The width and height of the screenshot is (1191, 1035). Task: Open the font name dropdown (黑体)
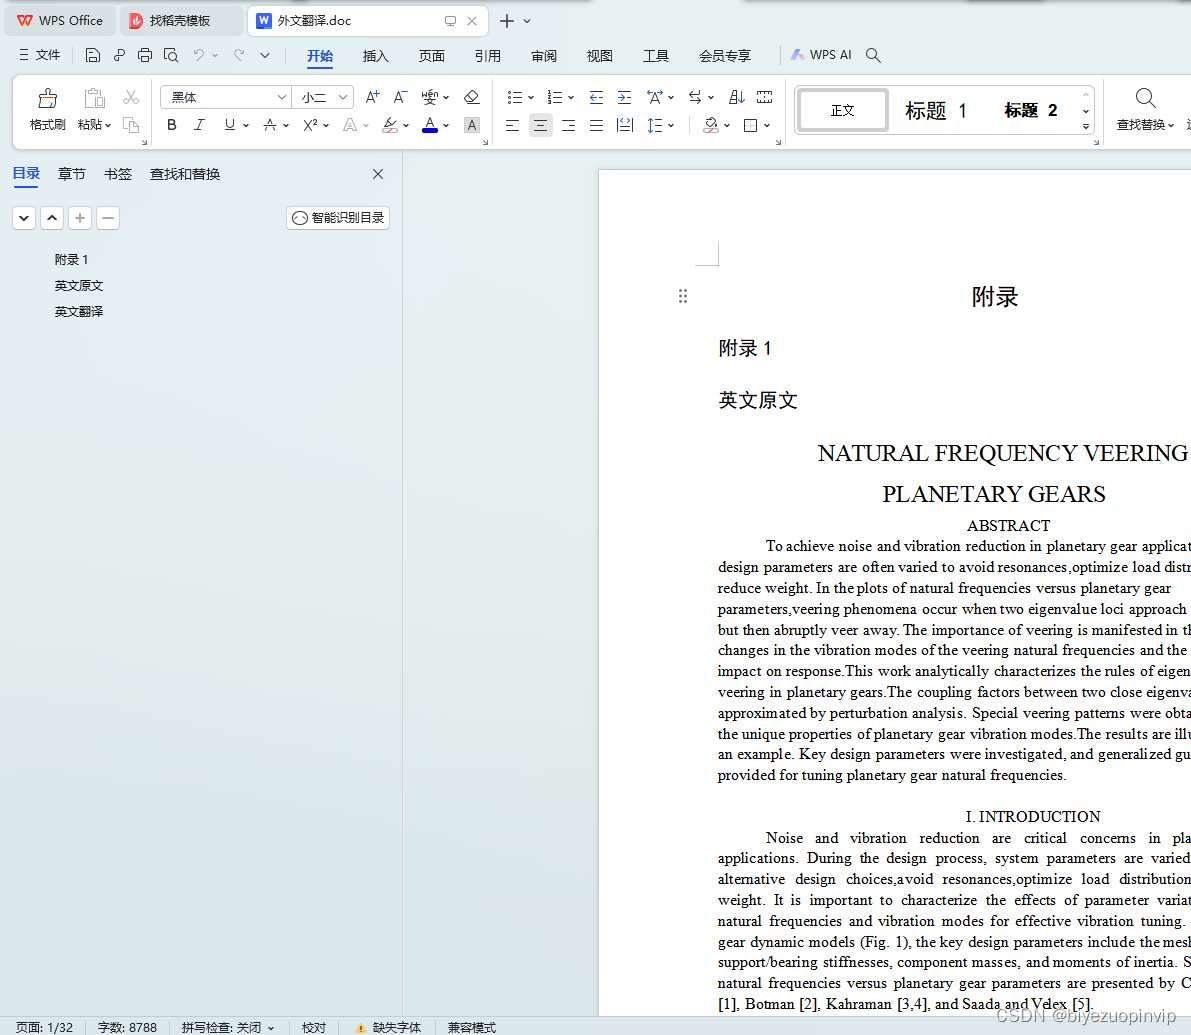tap(281, 97)
